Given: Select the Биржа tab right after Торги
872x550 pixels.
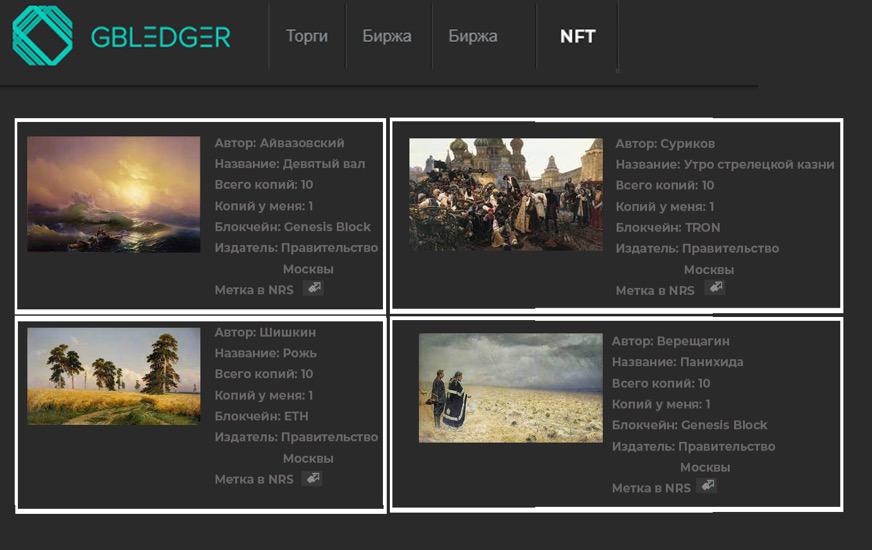Looking at the screenshot, I should [387, 36].
